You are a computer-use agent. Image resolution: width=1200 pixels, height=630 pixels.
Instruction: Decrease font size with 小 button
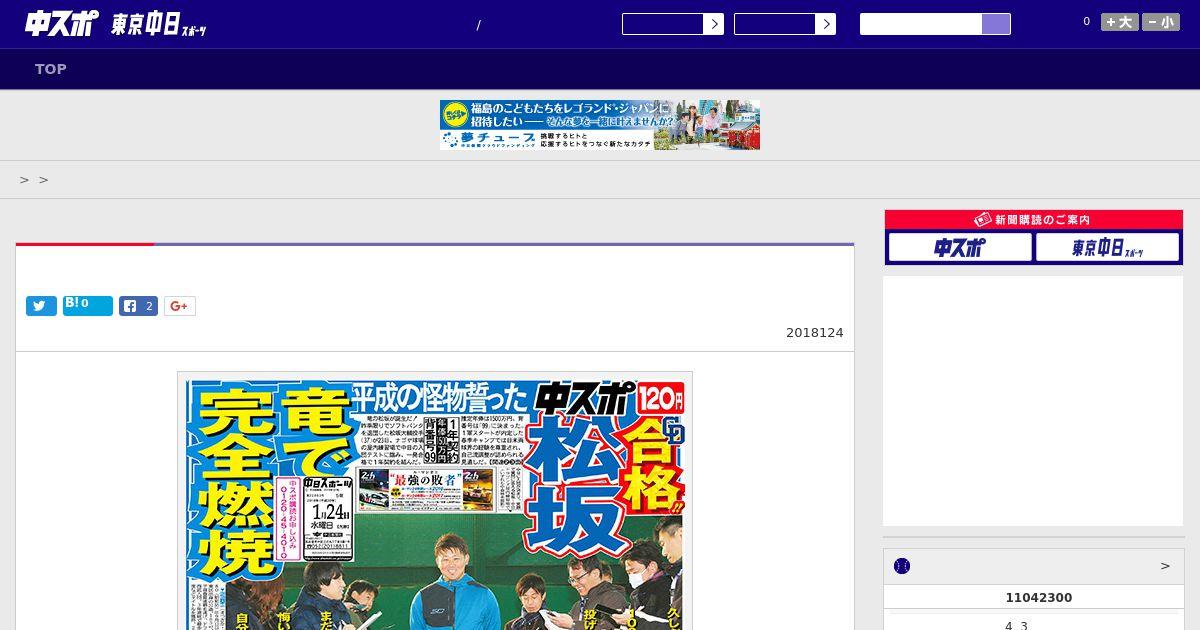pyautogui.click(x=1161, y=22)
